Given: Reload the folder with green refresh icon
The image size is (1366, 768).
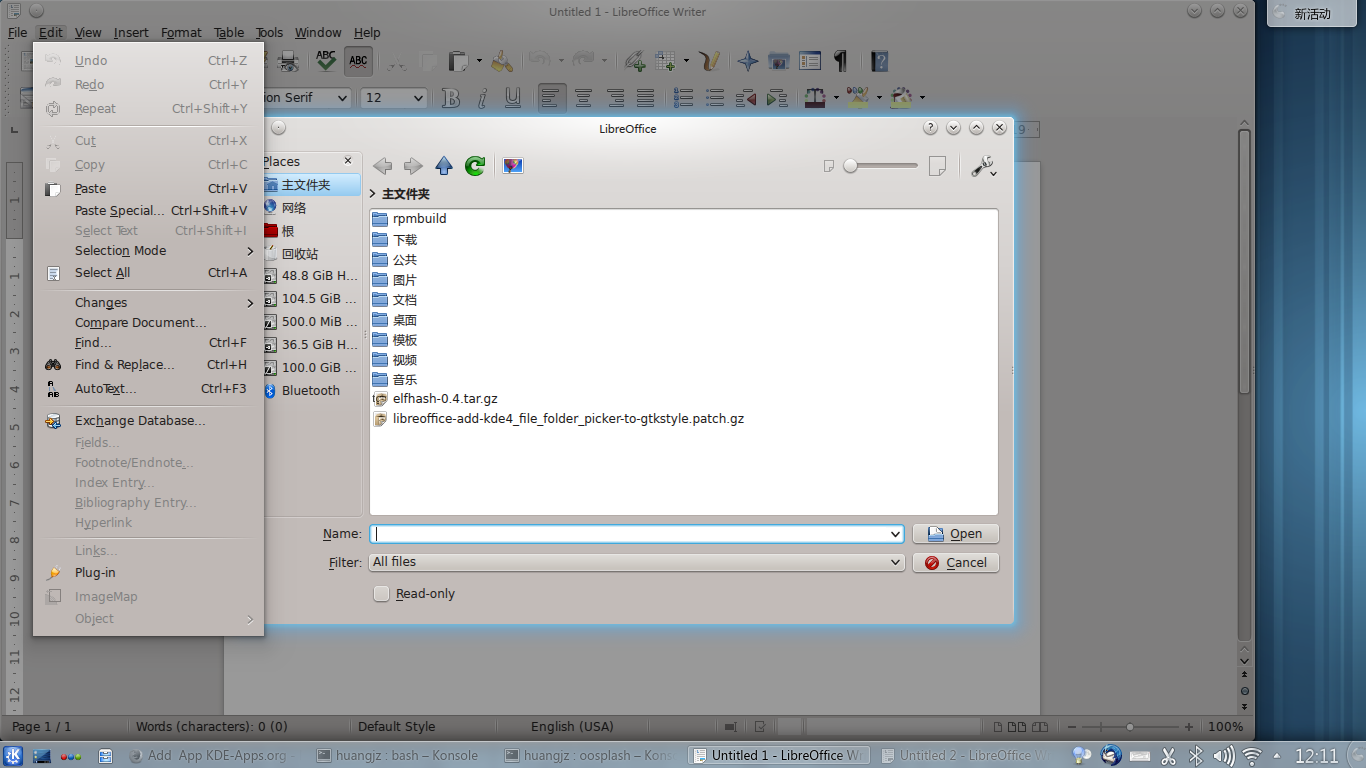Looking at the screenshot, I should (475, 166).
